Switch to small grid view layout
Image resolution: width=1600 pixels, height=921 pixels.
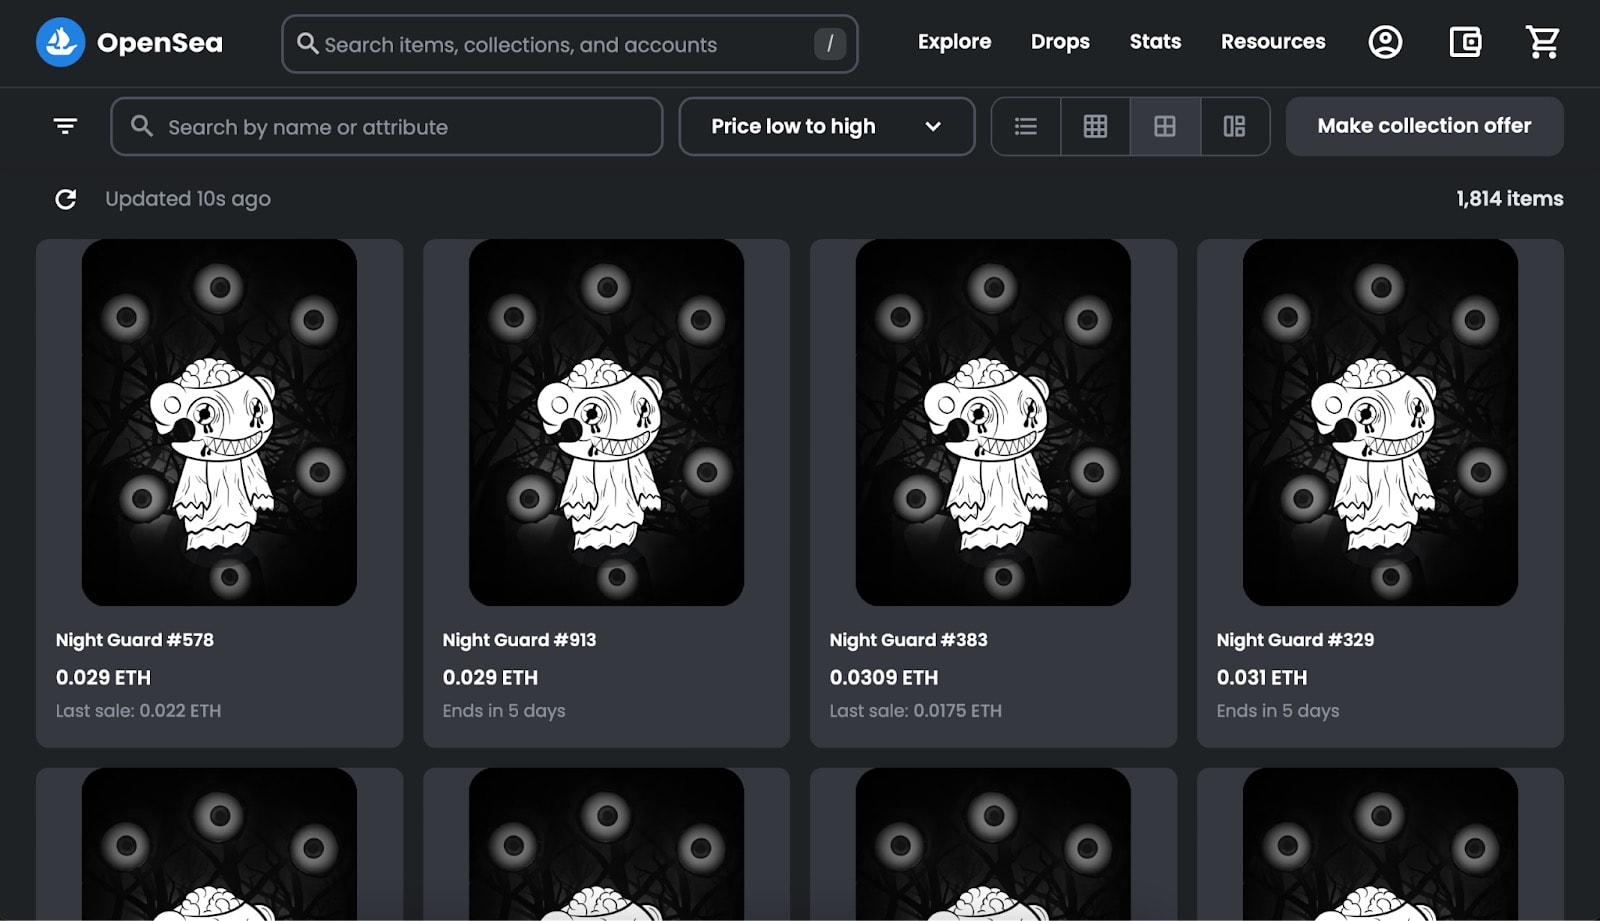tap(1095, 126)
